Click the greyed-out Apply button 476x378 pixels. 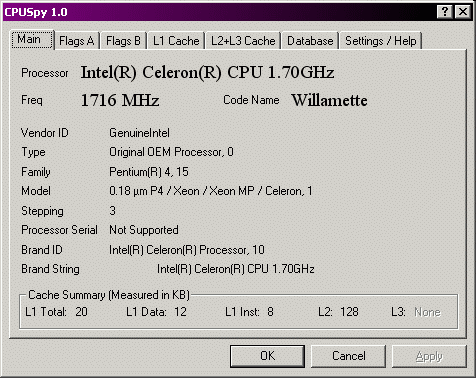(429, 356)
